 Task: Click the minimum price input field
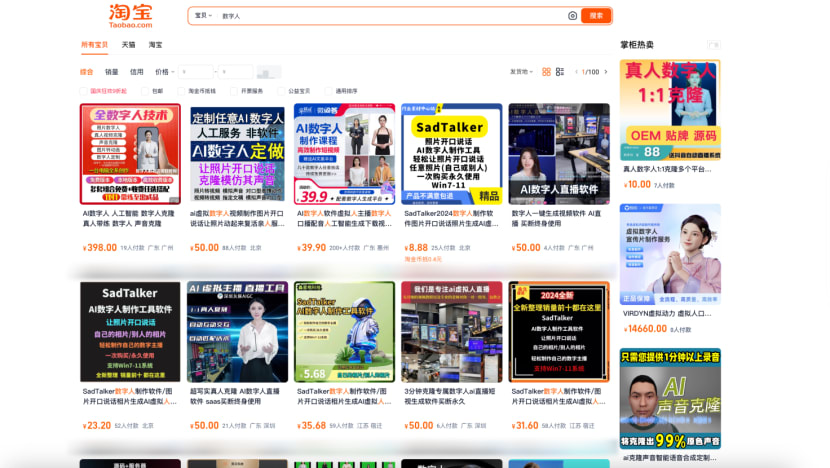tap(197, 72)
